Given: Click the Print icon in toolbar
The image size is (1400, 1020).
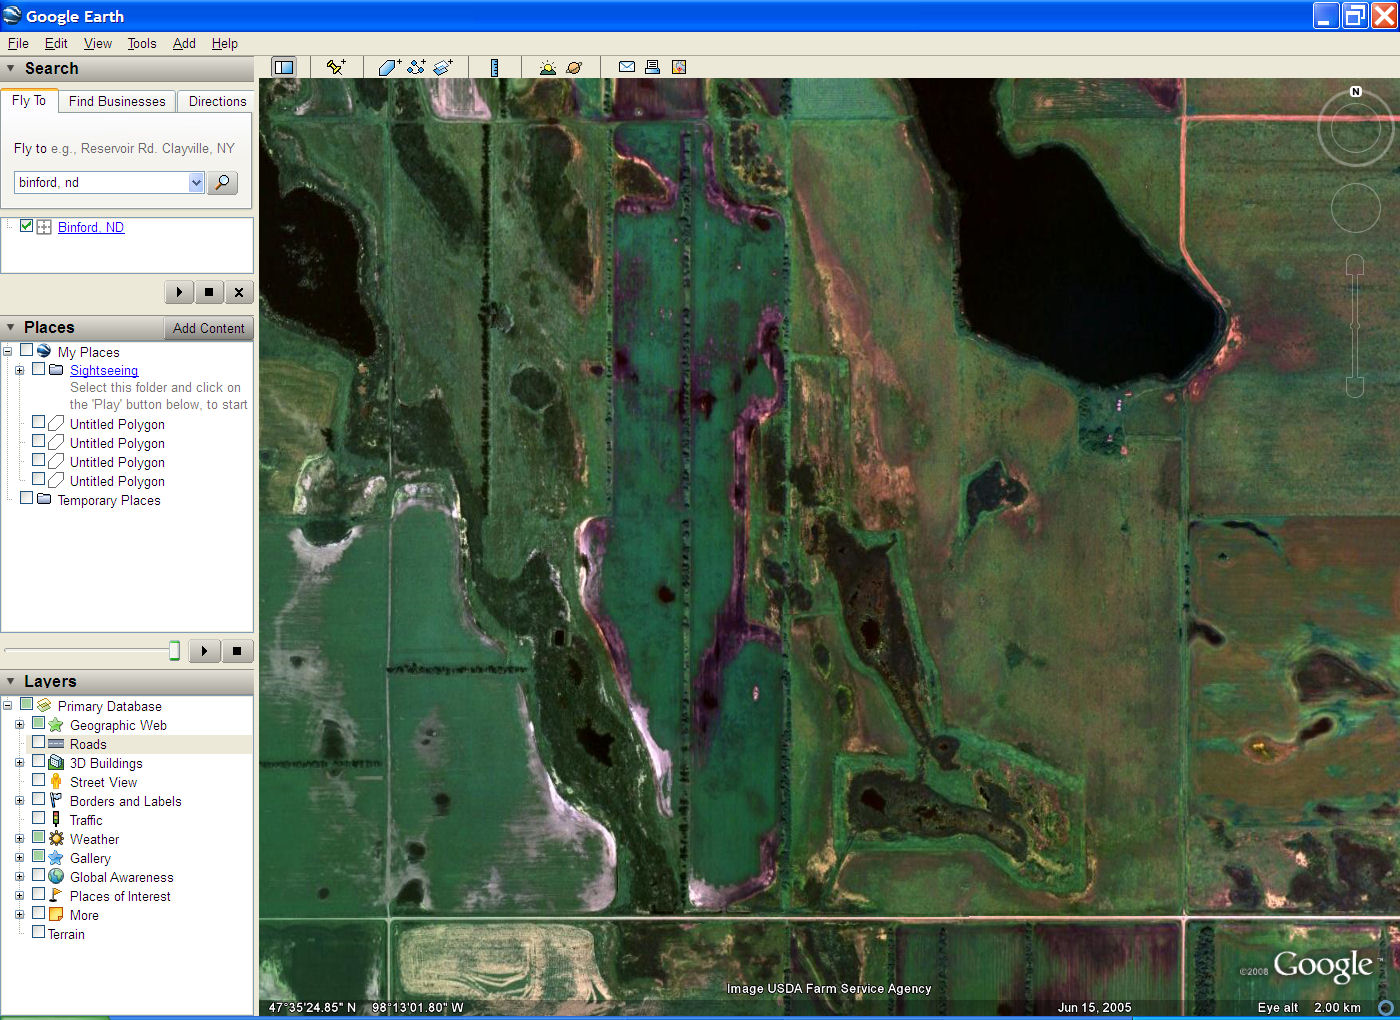Looking at the screenshot, I should tap(652, 67).
